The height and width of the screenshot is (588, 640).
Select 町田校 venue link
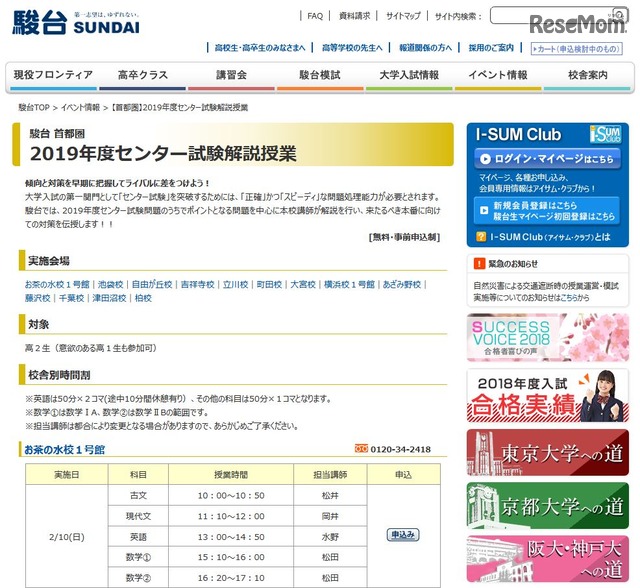pos(269,284)
